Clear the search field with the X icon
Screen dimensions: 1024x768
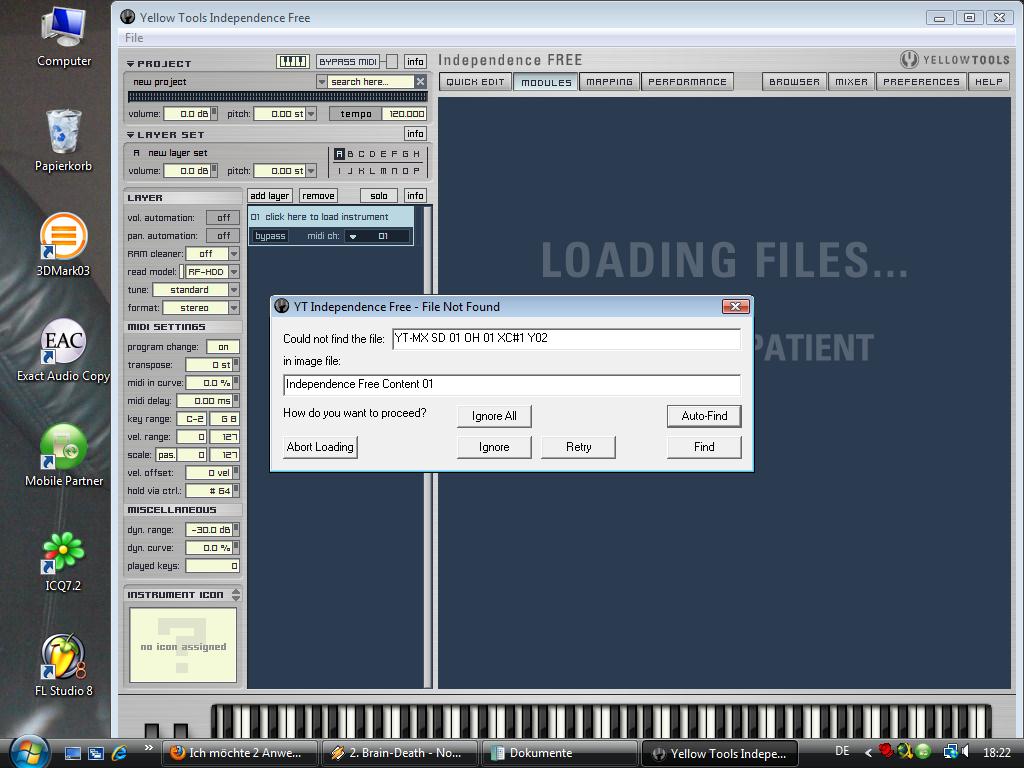(421, 82)
